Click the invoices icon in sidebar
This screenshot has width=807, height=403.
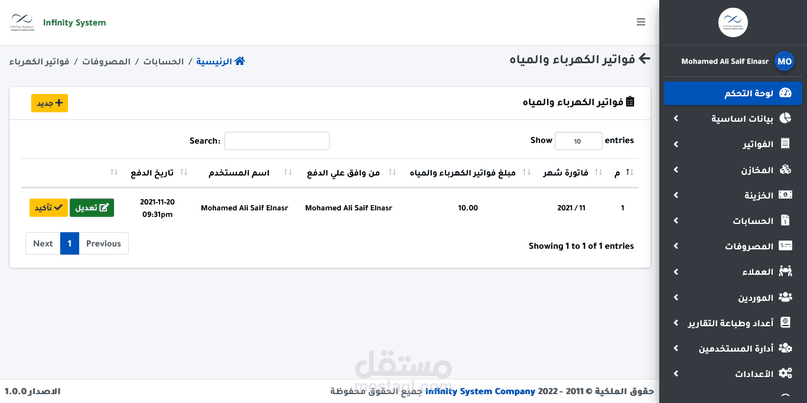point(785,144)
